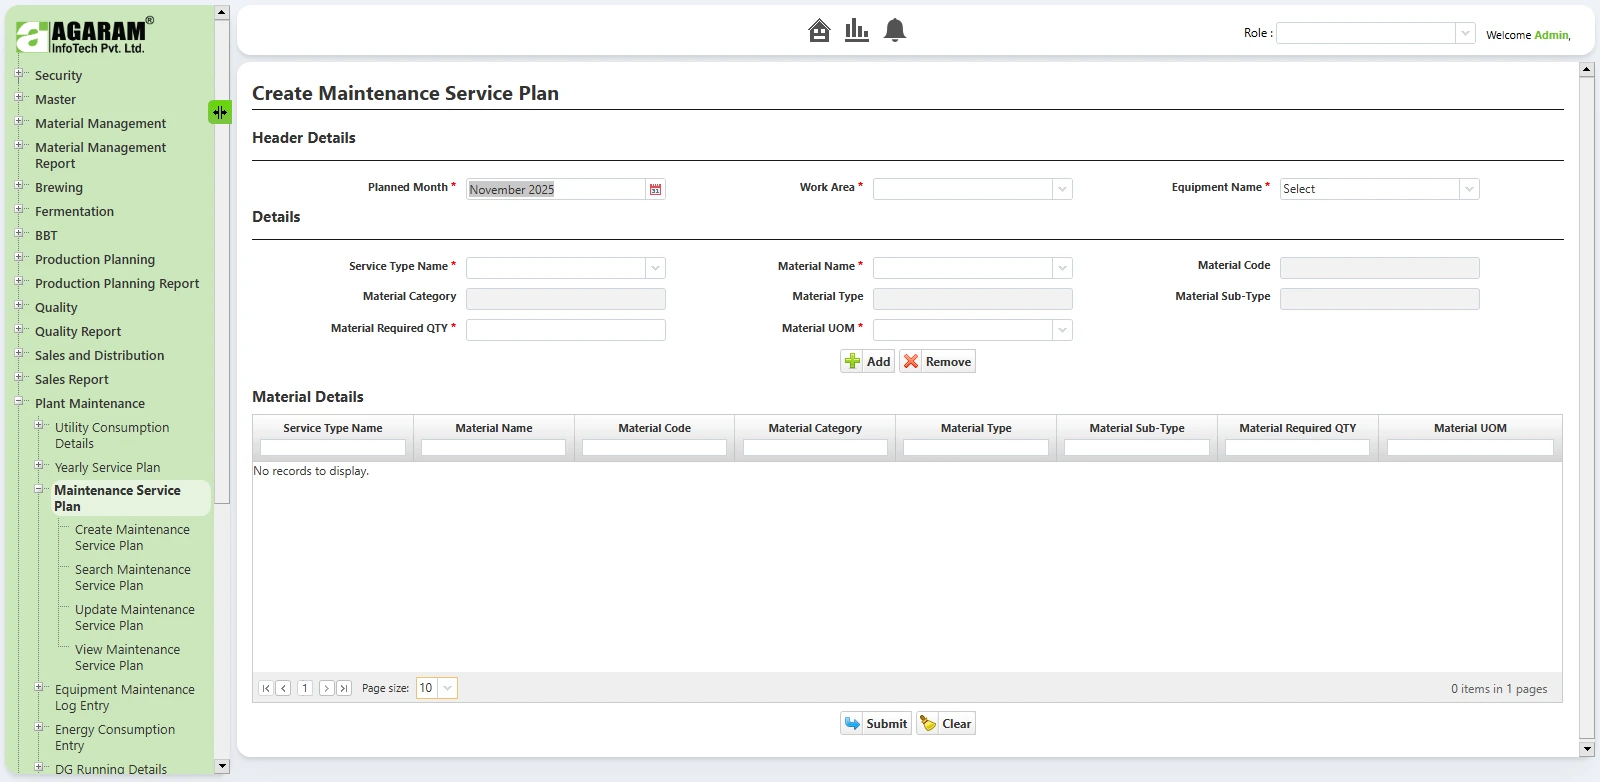Click the notification bell icon
Image resolution: width=1600 pixels, height=782 pixels.
(x=895, y=31)
